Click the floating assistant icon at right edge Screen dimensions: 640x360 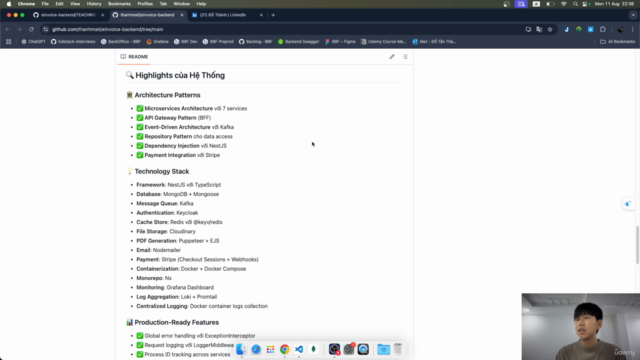(x=628, y=204)
